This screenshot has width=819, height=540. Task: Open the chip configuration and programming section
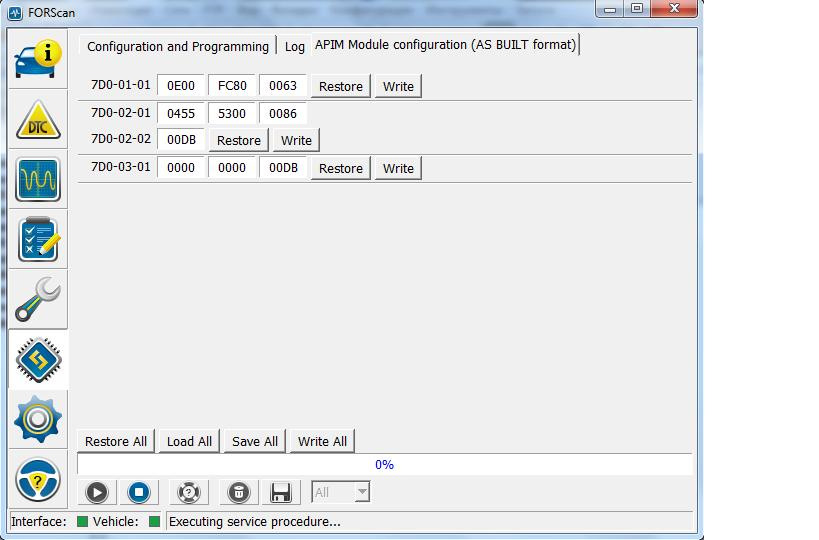click(38, 359)
